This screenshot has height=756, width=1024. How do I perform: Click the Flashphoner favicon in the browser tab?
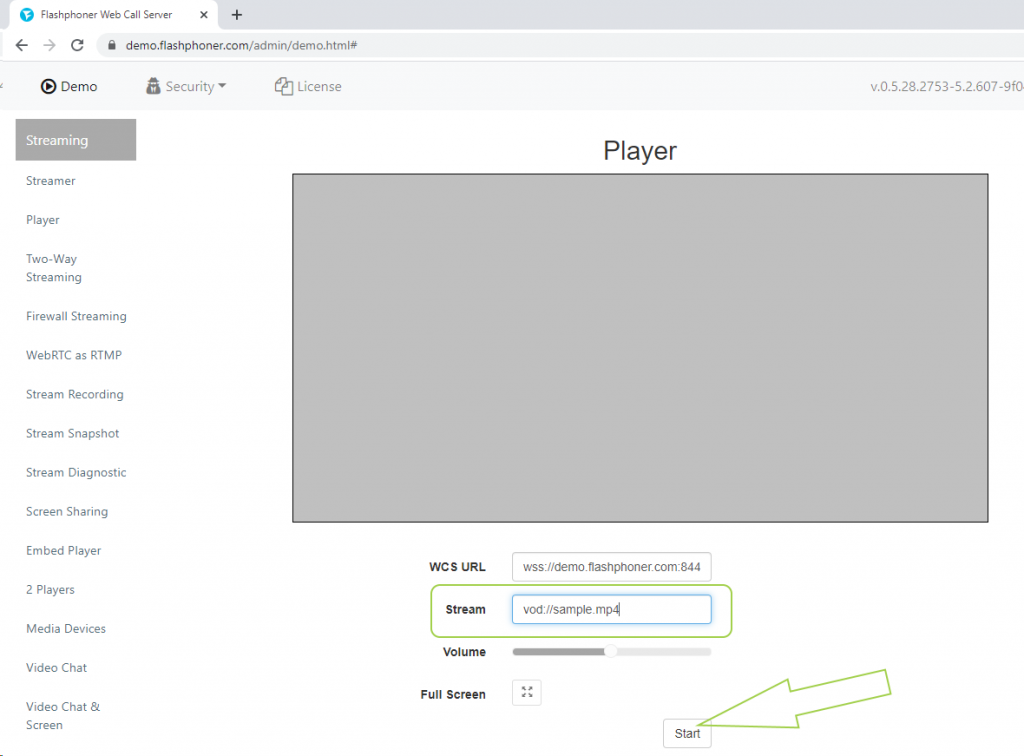click(27, 14)
